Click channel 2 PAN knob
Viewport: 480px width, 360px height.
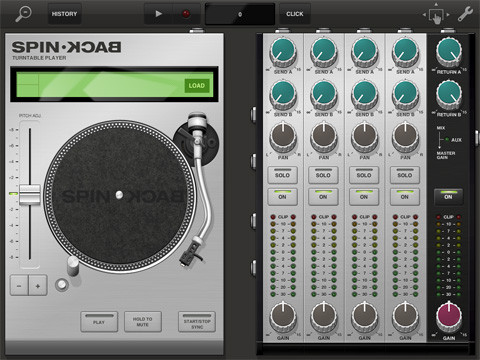(x=324, y=137)
